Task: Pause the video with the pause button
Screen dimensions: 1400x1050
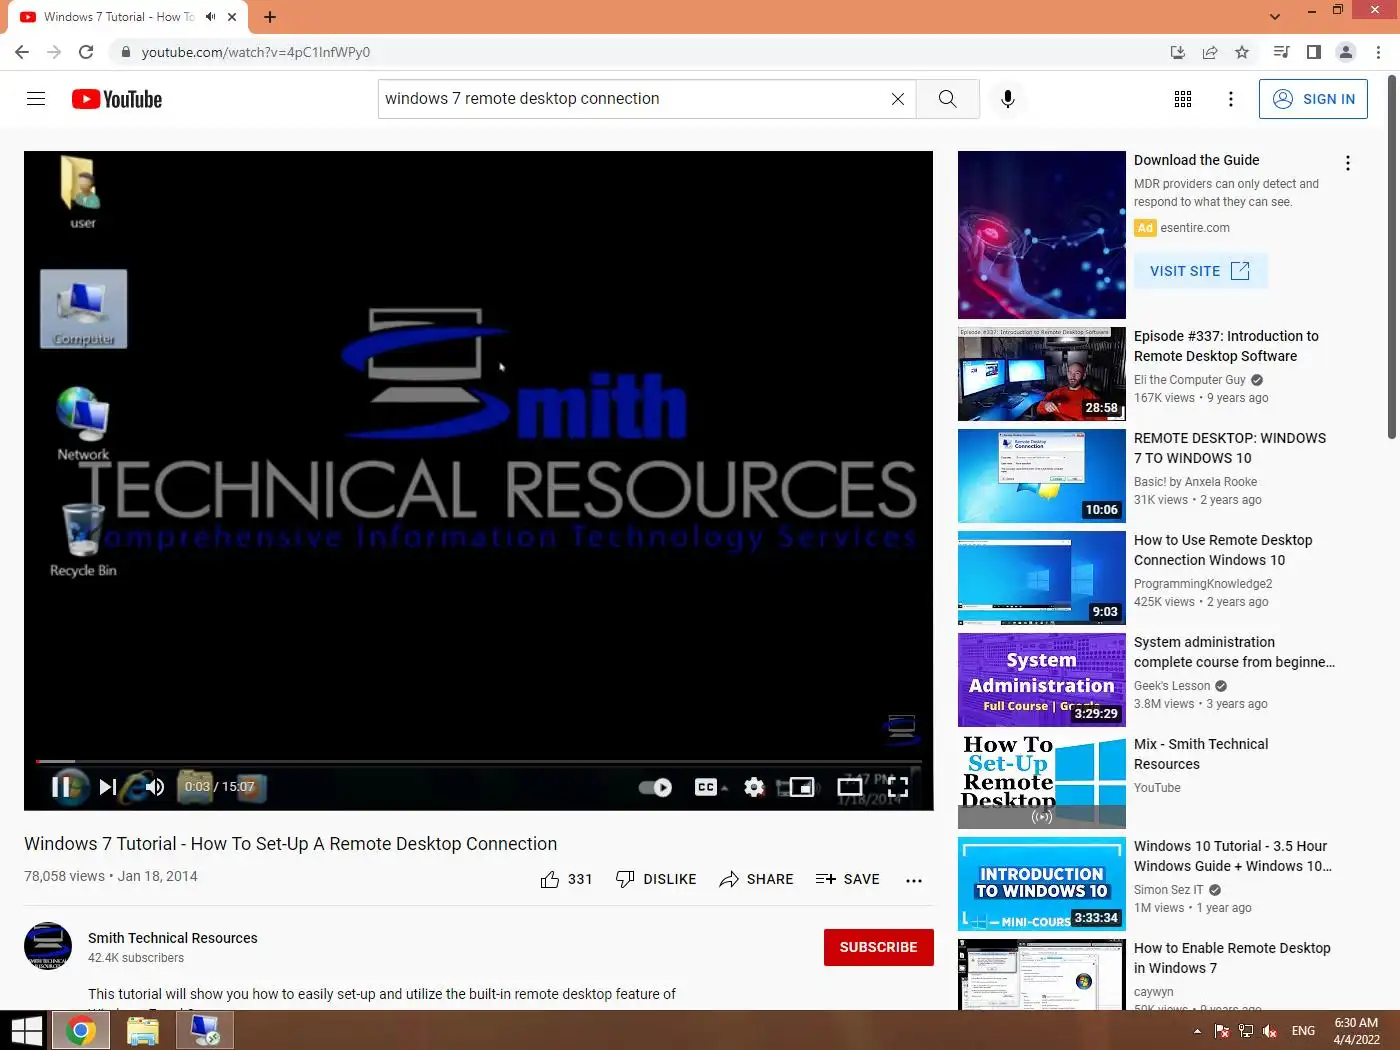Action: [x=61, y=787]
